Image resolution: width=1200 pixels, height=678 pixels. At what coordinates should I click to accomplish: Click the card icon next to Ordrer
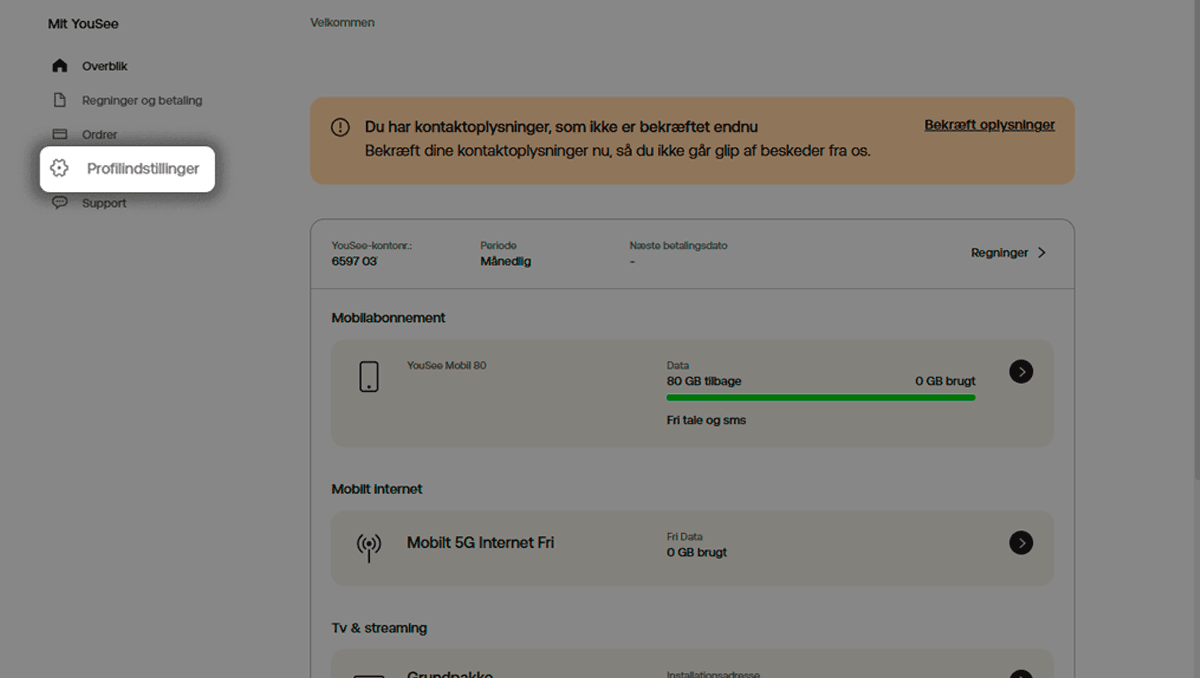point(60,135)
